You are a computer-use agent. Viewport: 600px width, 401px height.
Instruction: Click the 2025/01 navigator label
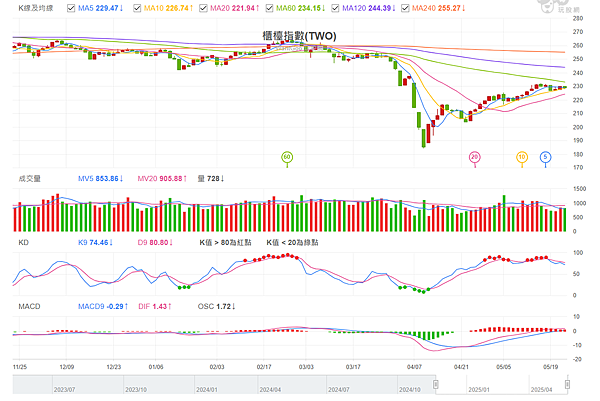point(479,390)
